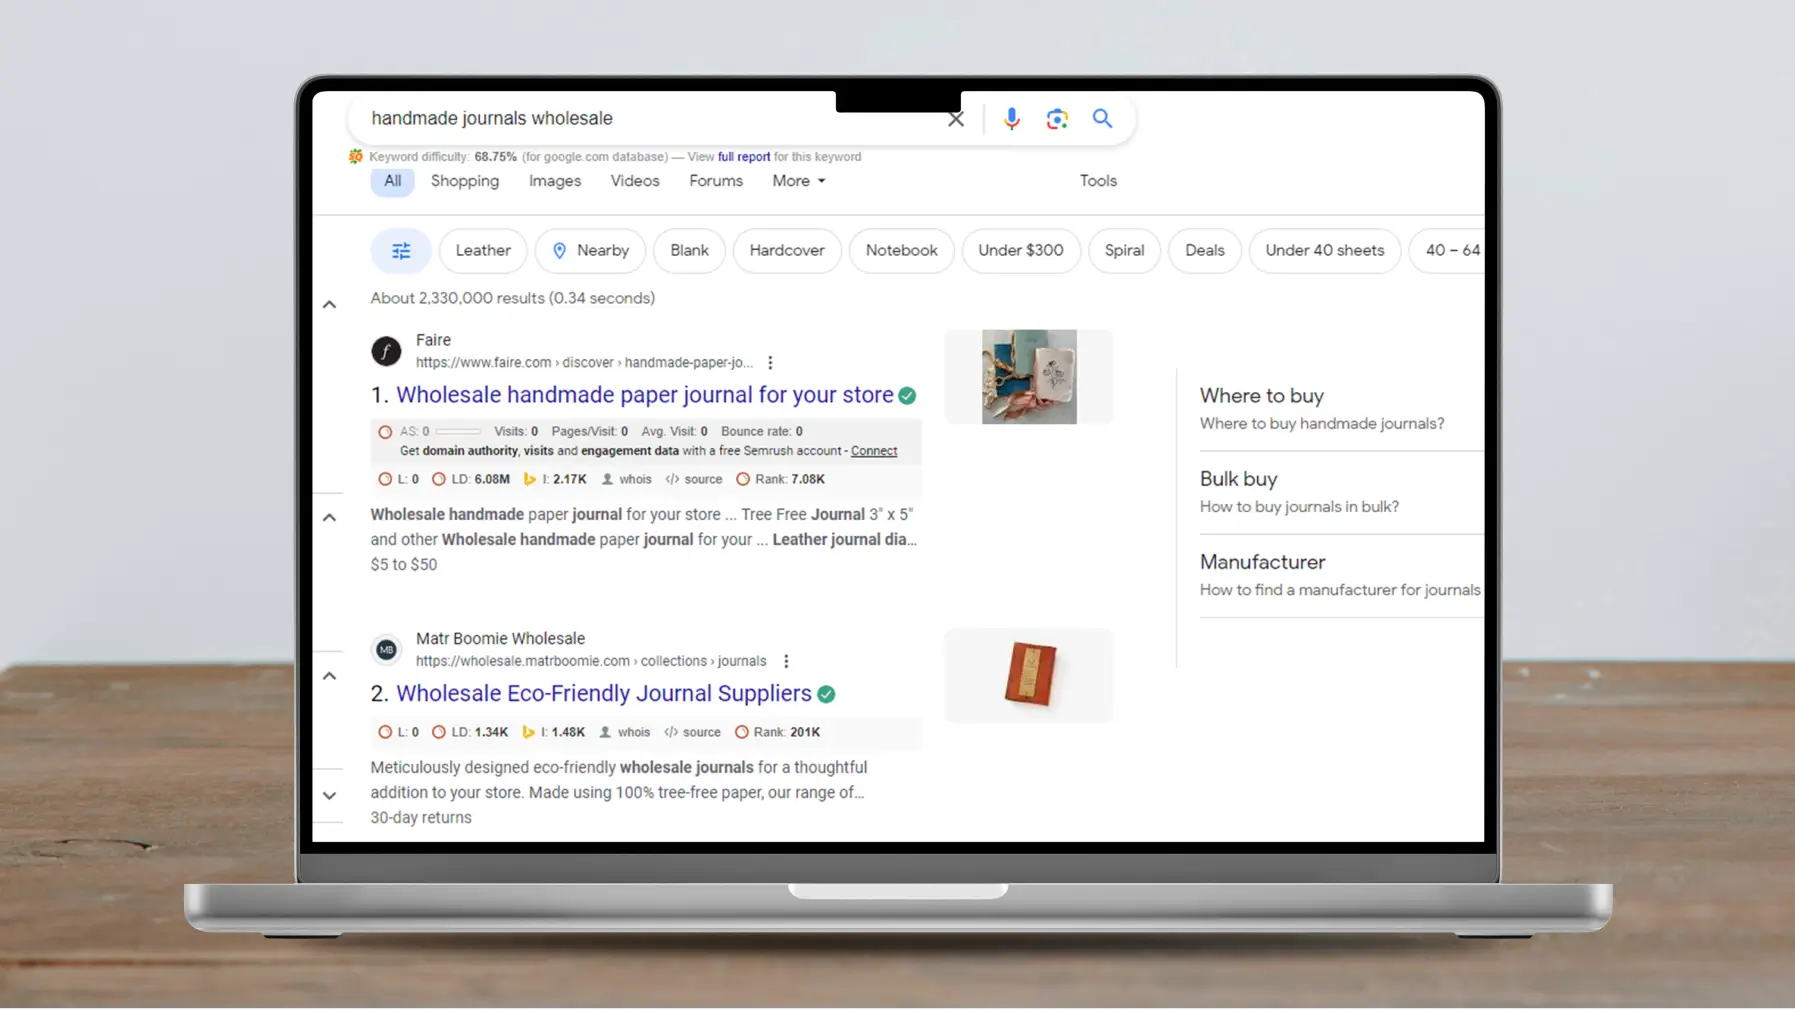The image size is (1795, 1009).
Task: Toggle the Leather filter chip
Action: pyautogui.click(x=483, y=250)
